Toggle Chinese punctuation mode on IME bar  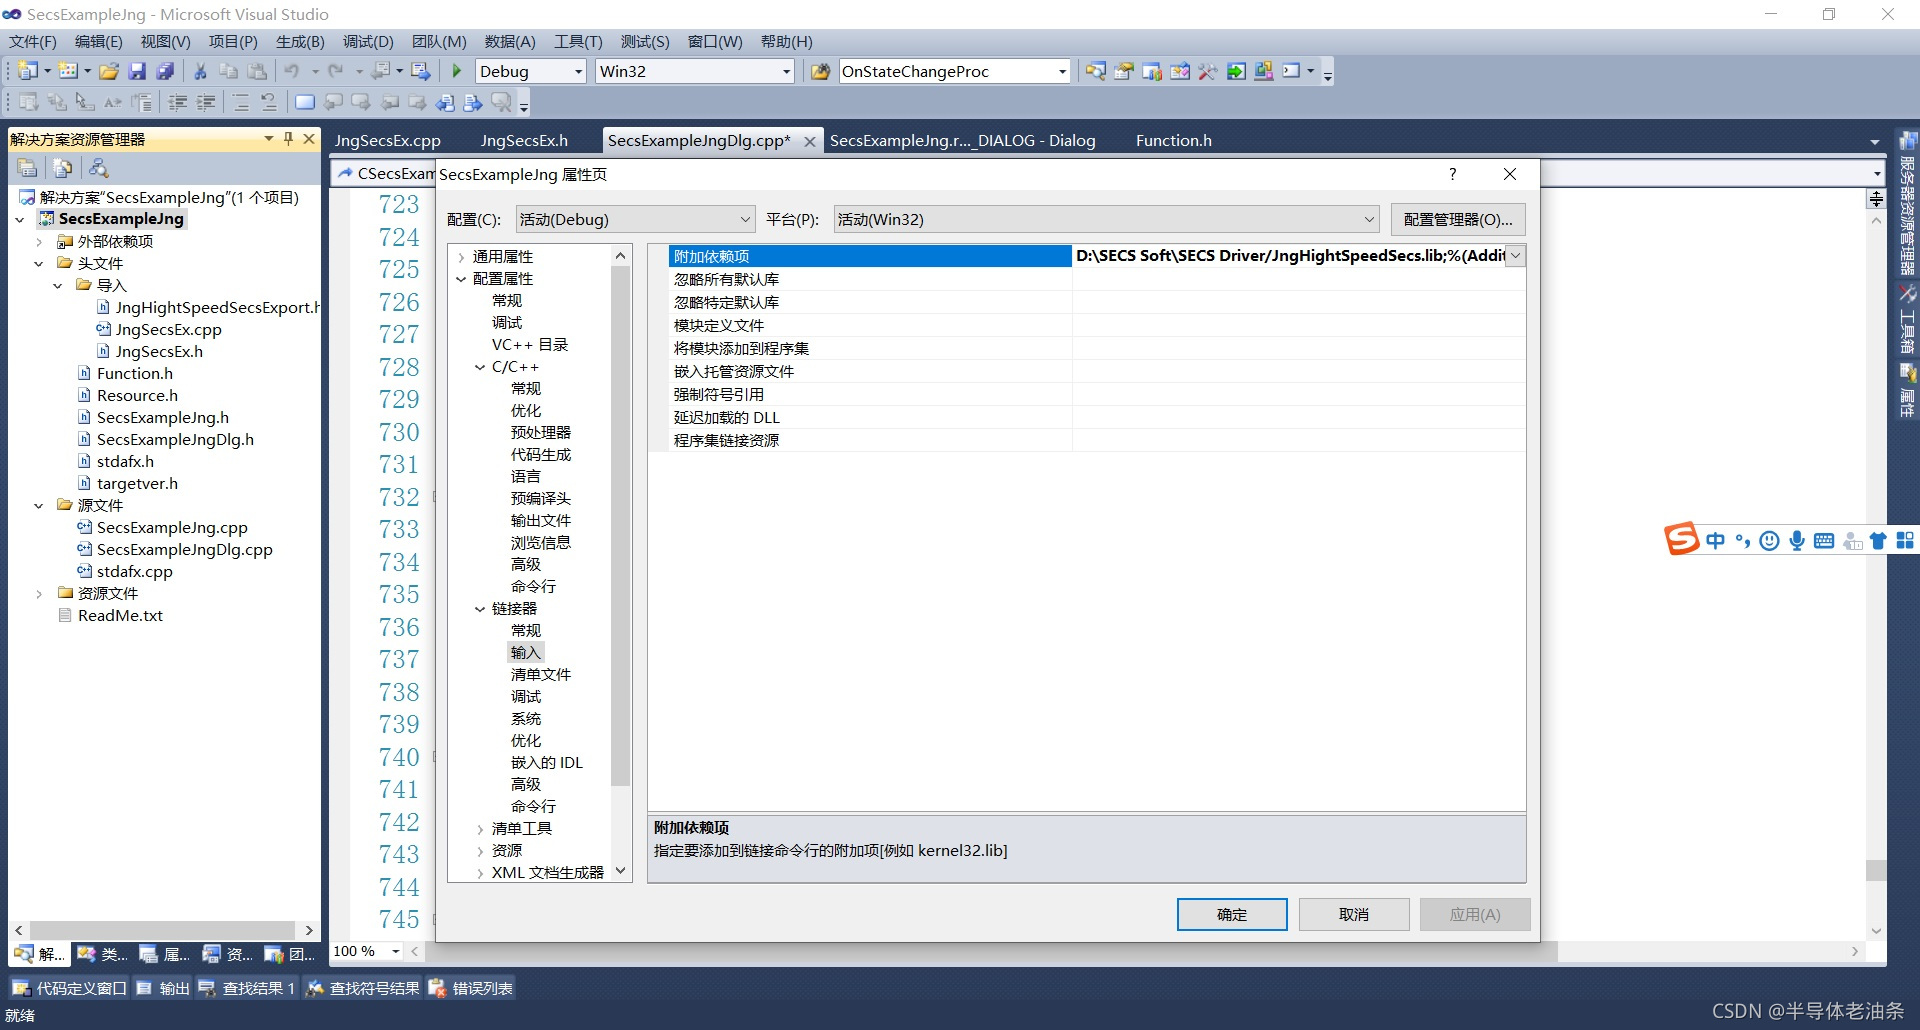(1743, 541)
